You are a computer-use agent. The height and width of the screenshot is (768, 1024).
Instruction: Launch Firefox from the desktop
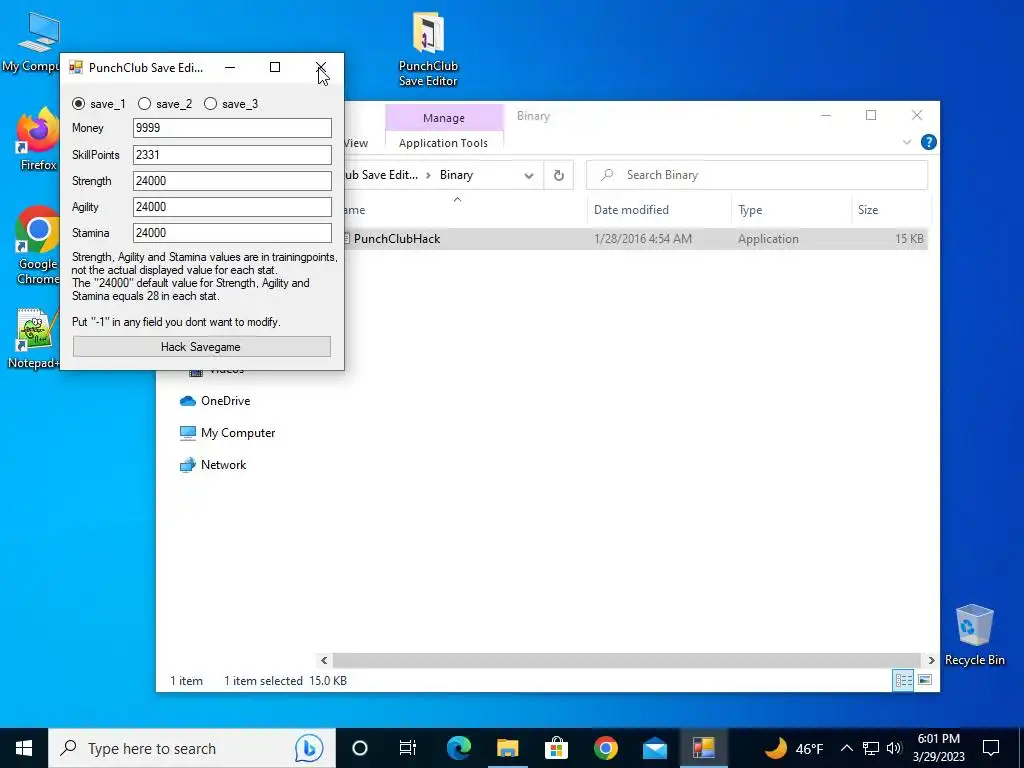(x=38, y=140)
